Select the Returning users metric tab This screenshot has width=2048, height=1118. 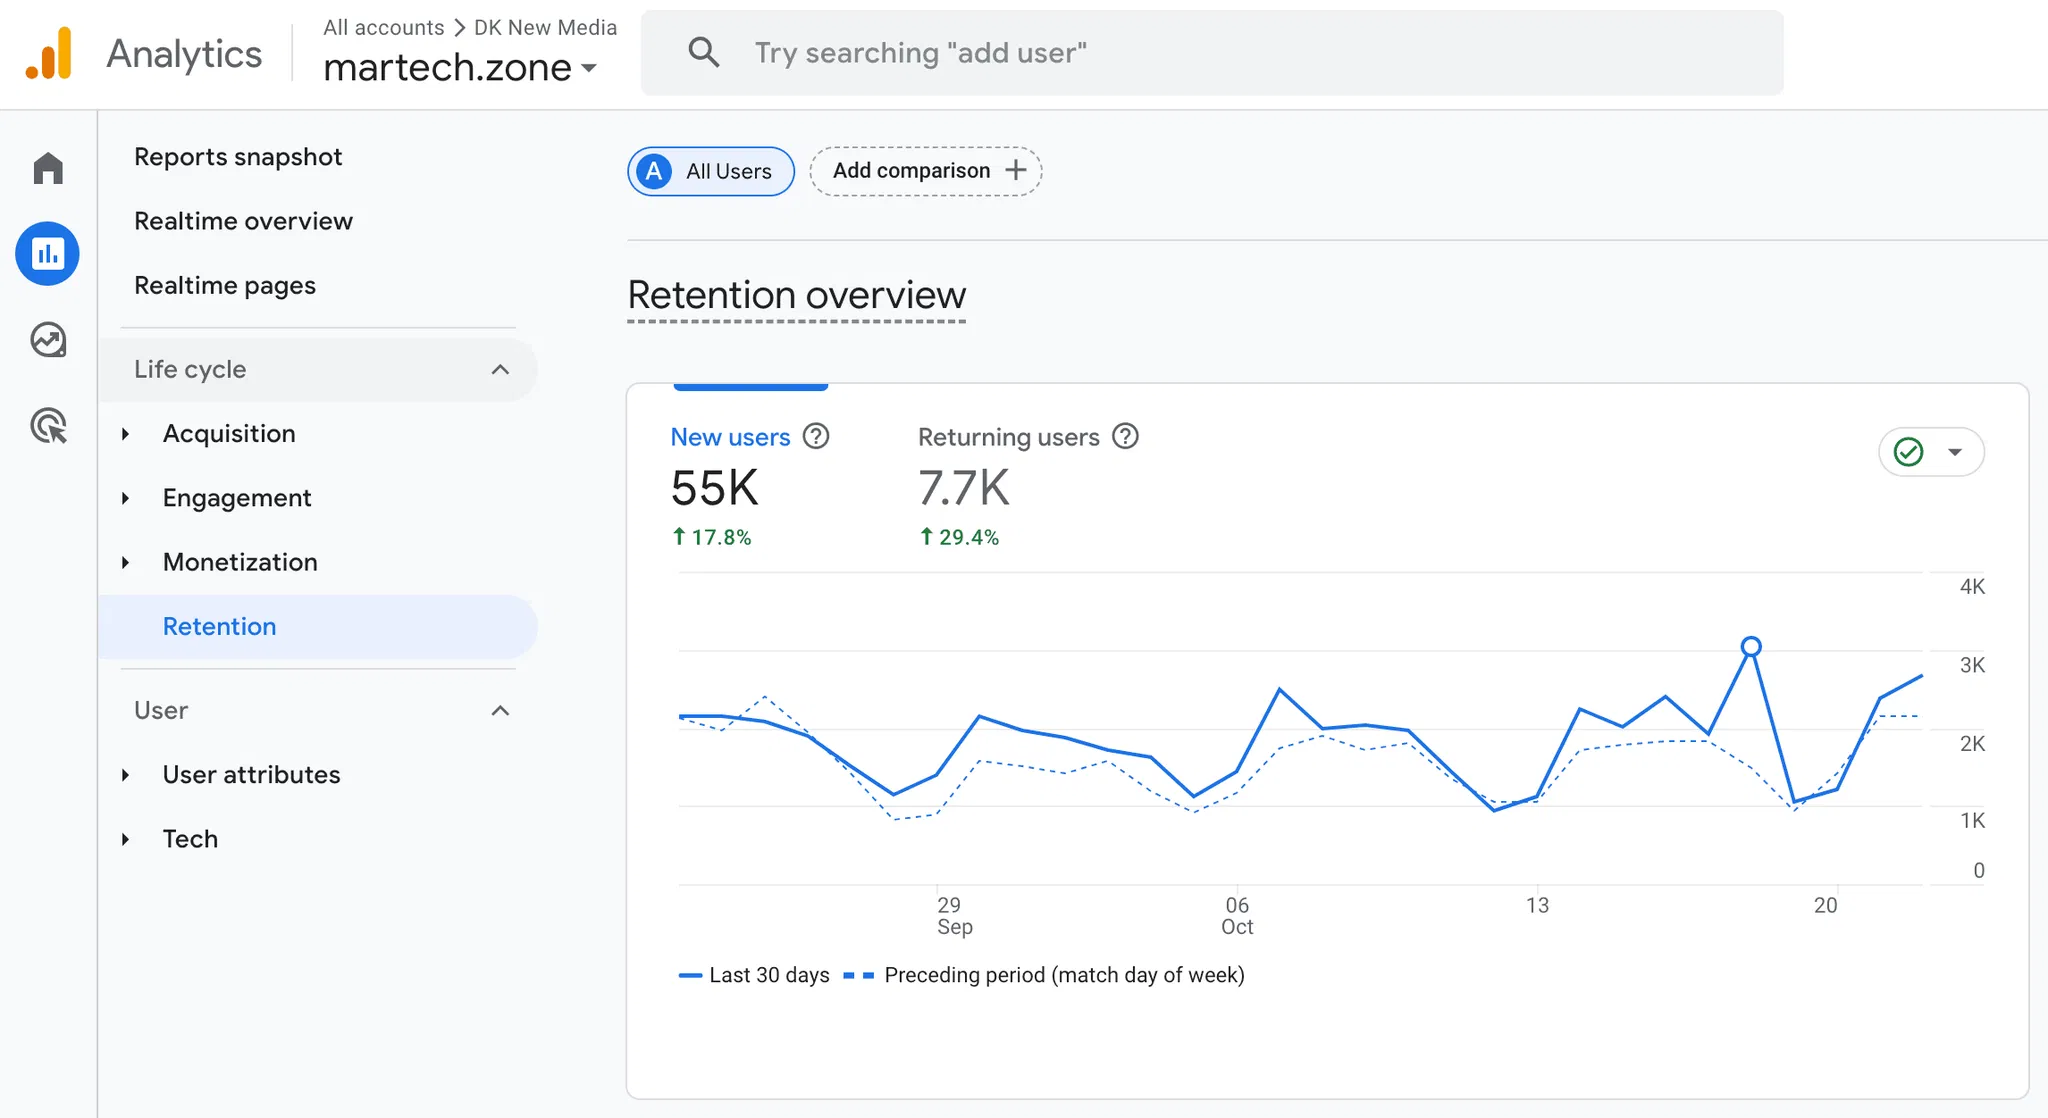point(1008,437)
